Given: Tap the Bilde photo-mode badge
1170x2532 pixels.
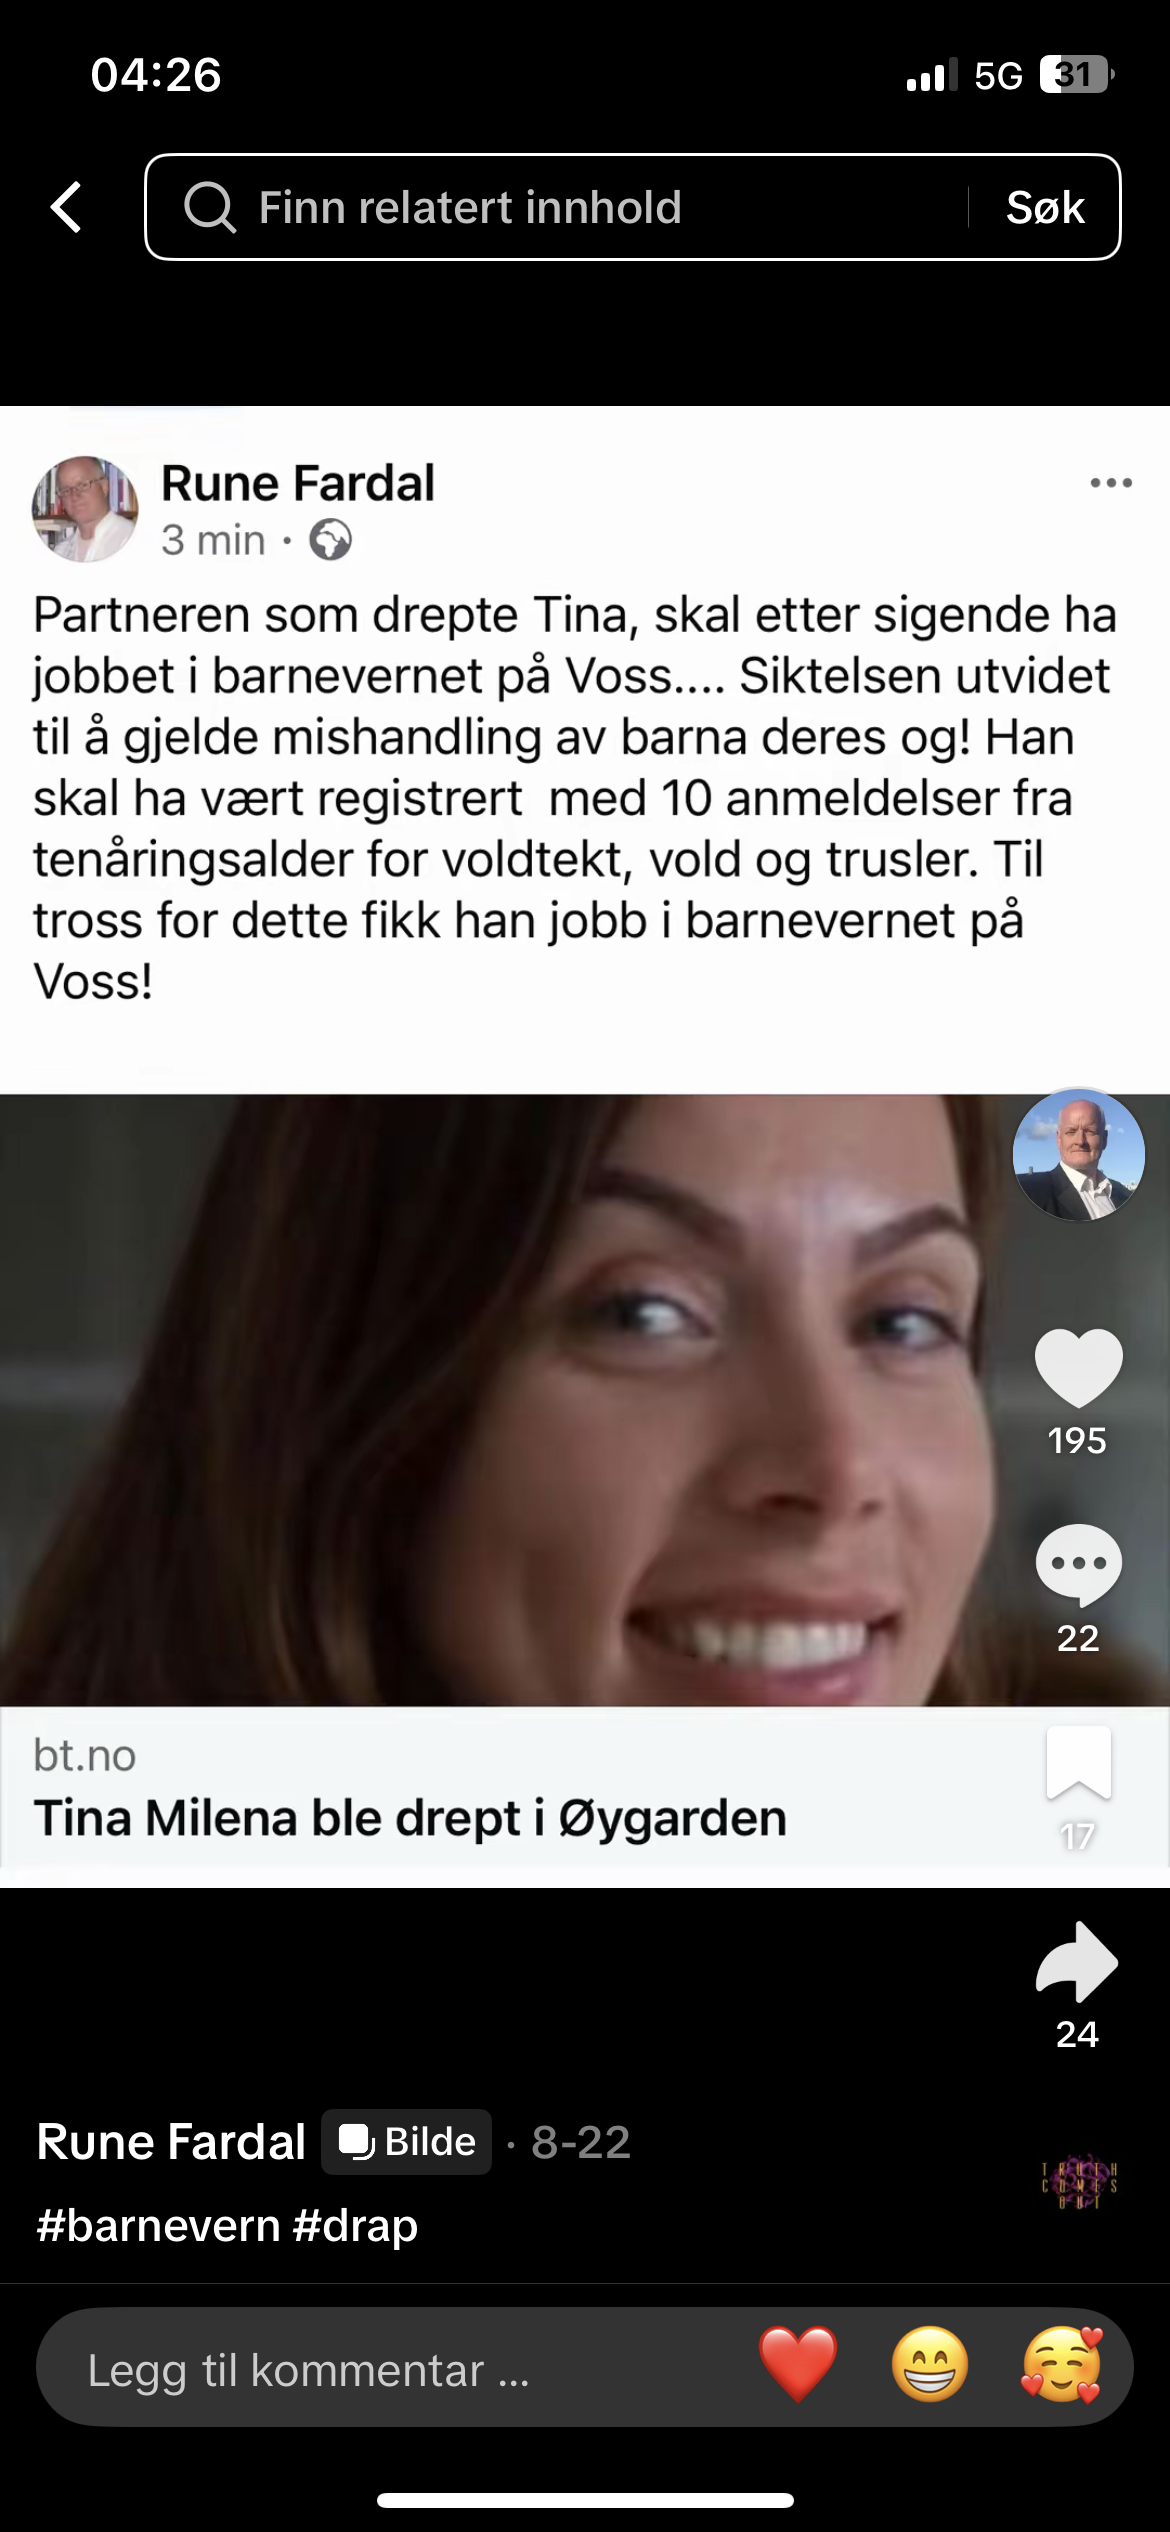Looking at the screenshot, I should (407, 2142).
